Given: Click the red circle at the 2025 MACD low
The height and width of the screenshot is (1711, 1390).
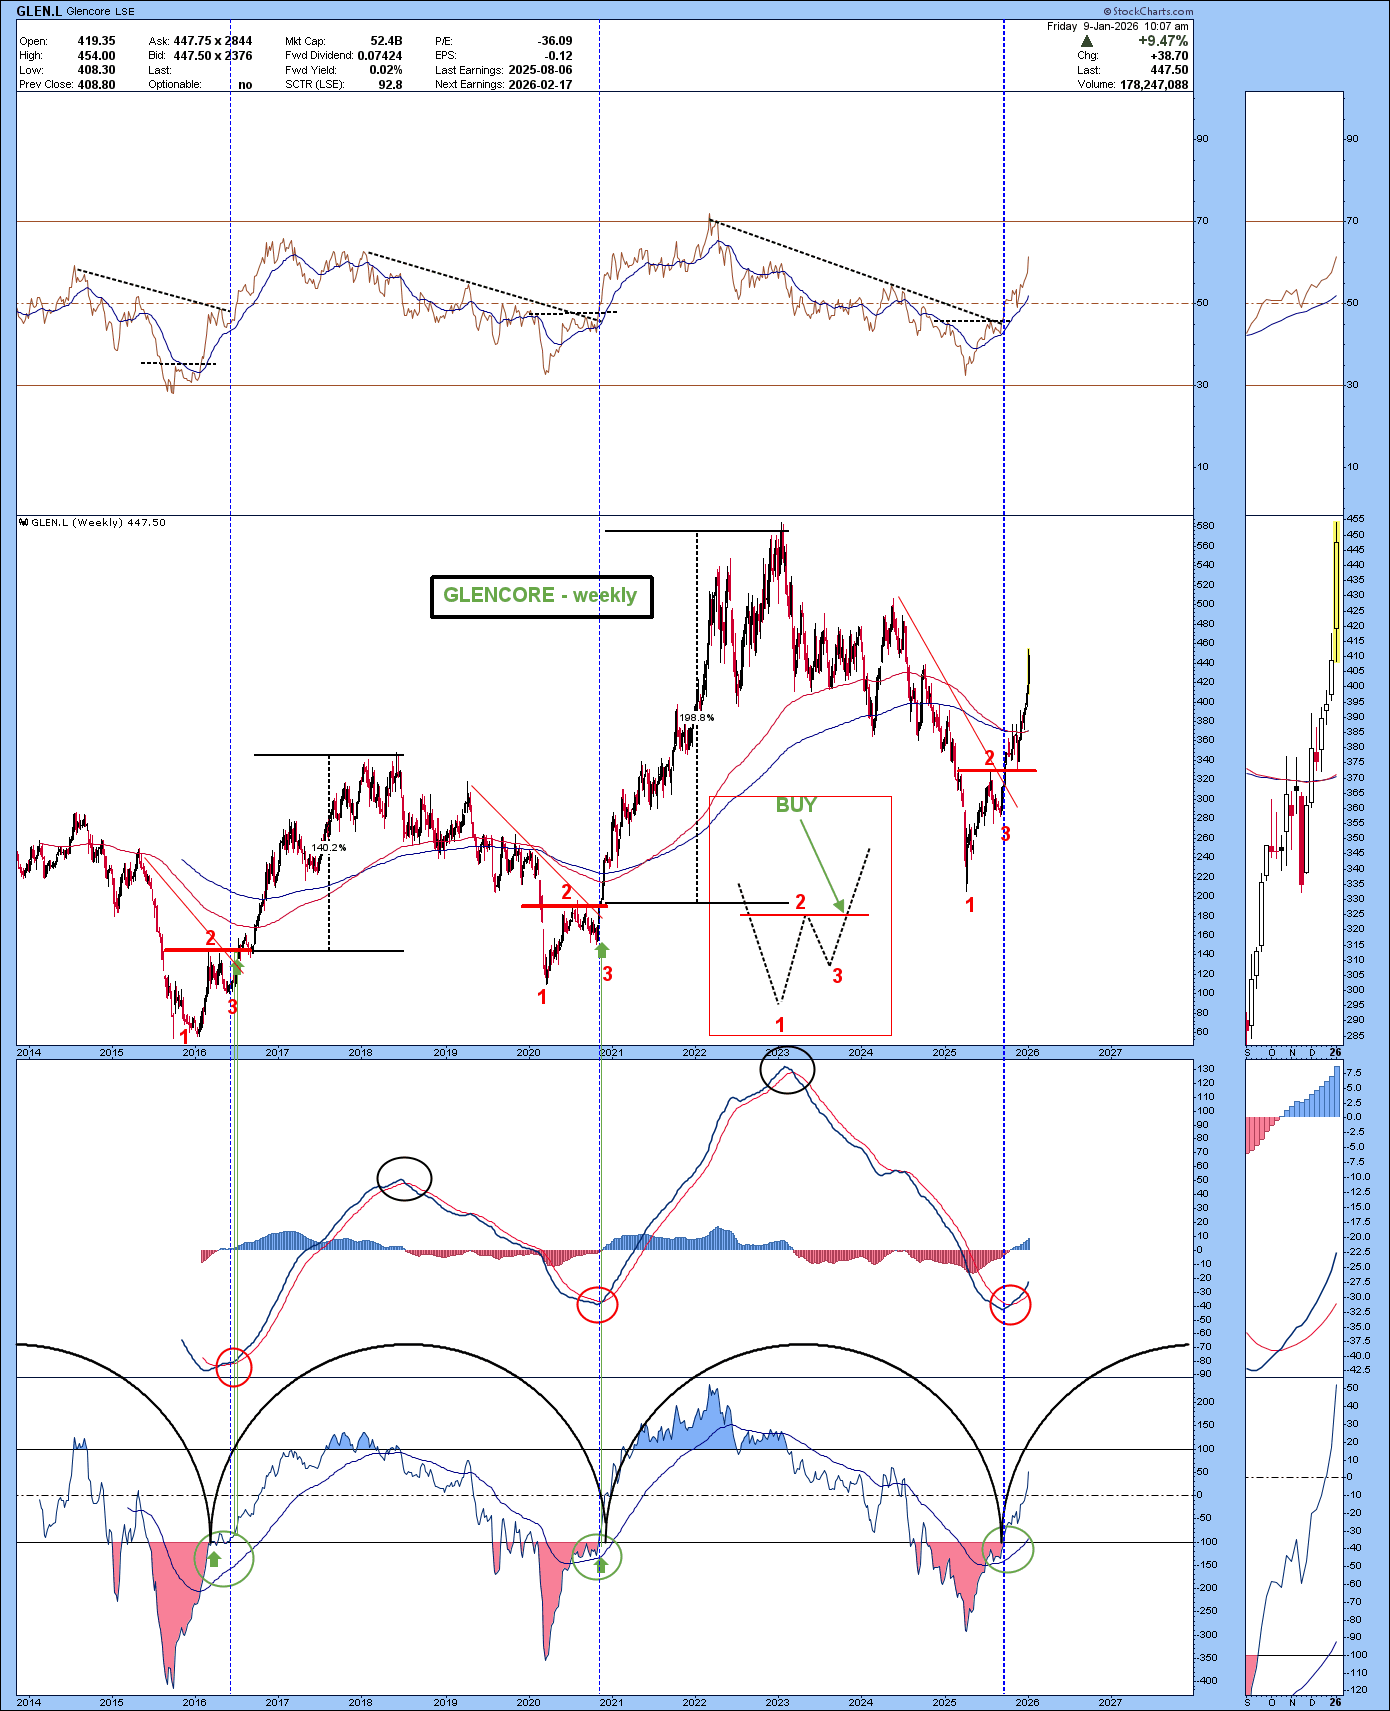Looking at the screenshot, I should (x=1009, y=1304).
